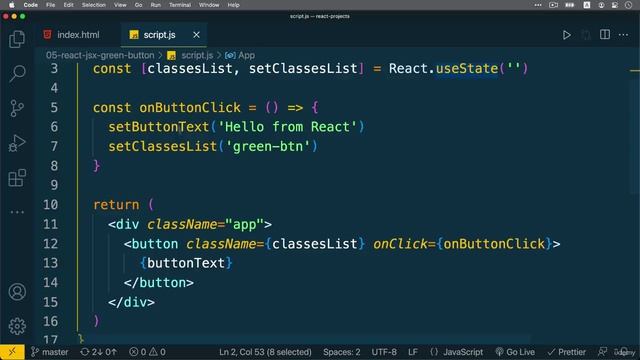The height and width of the screenshot is (360, 640).
Task: Click 'setButtonText' on line 6
Action: click(158, 127)
